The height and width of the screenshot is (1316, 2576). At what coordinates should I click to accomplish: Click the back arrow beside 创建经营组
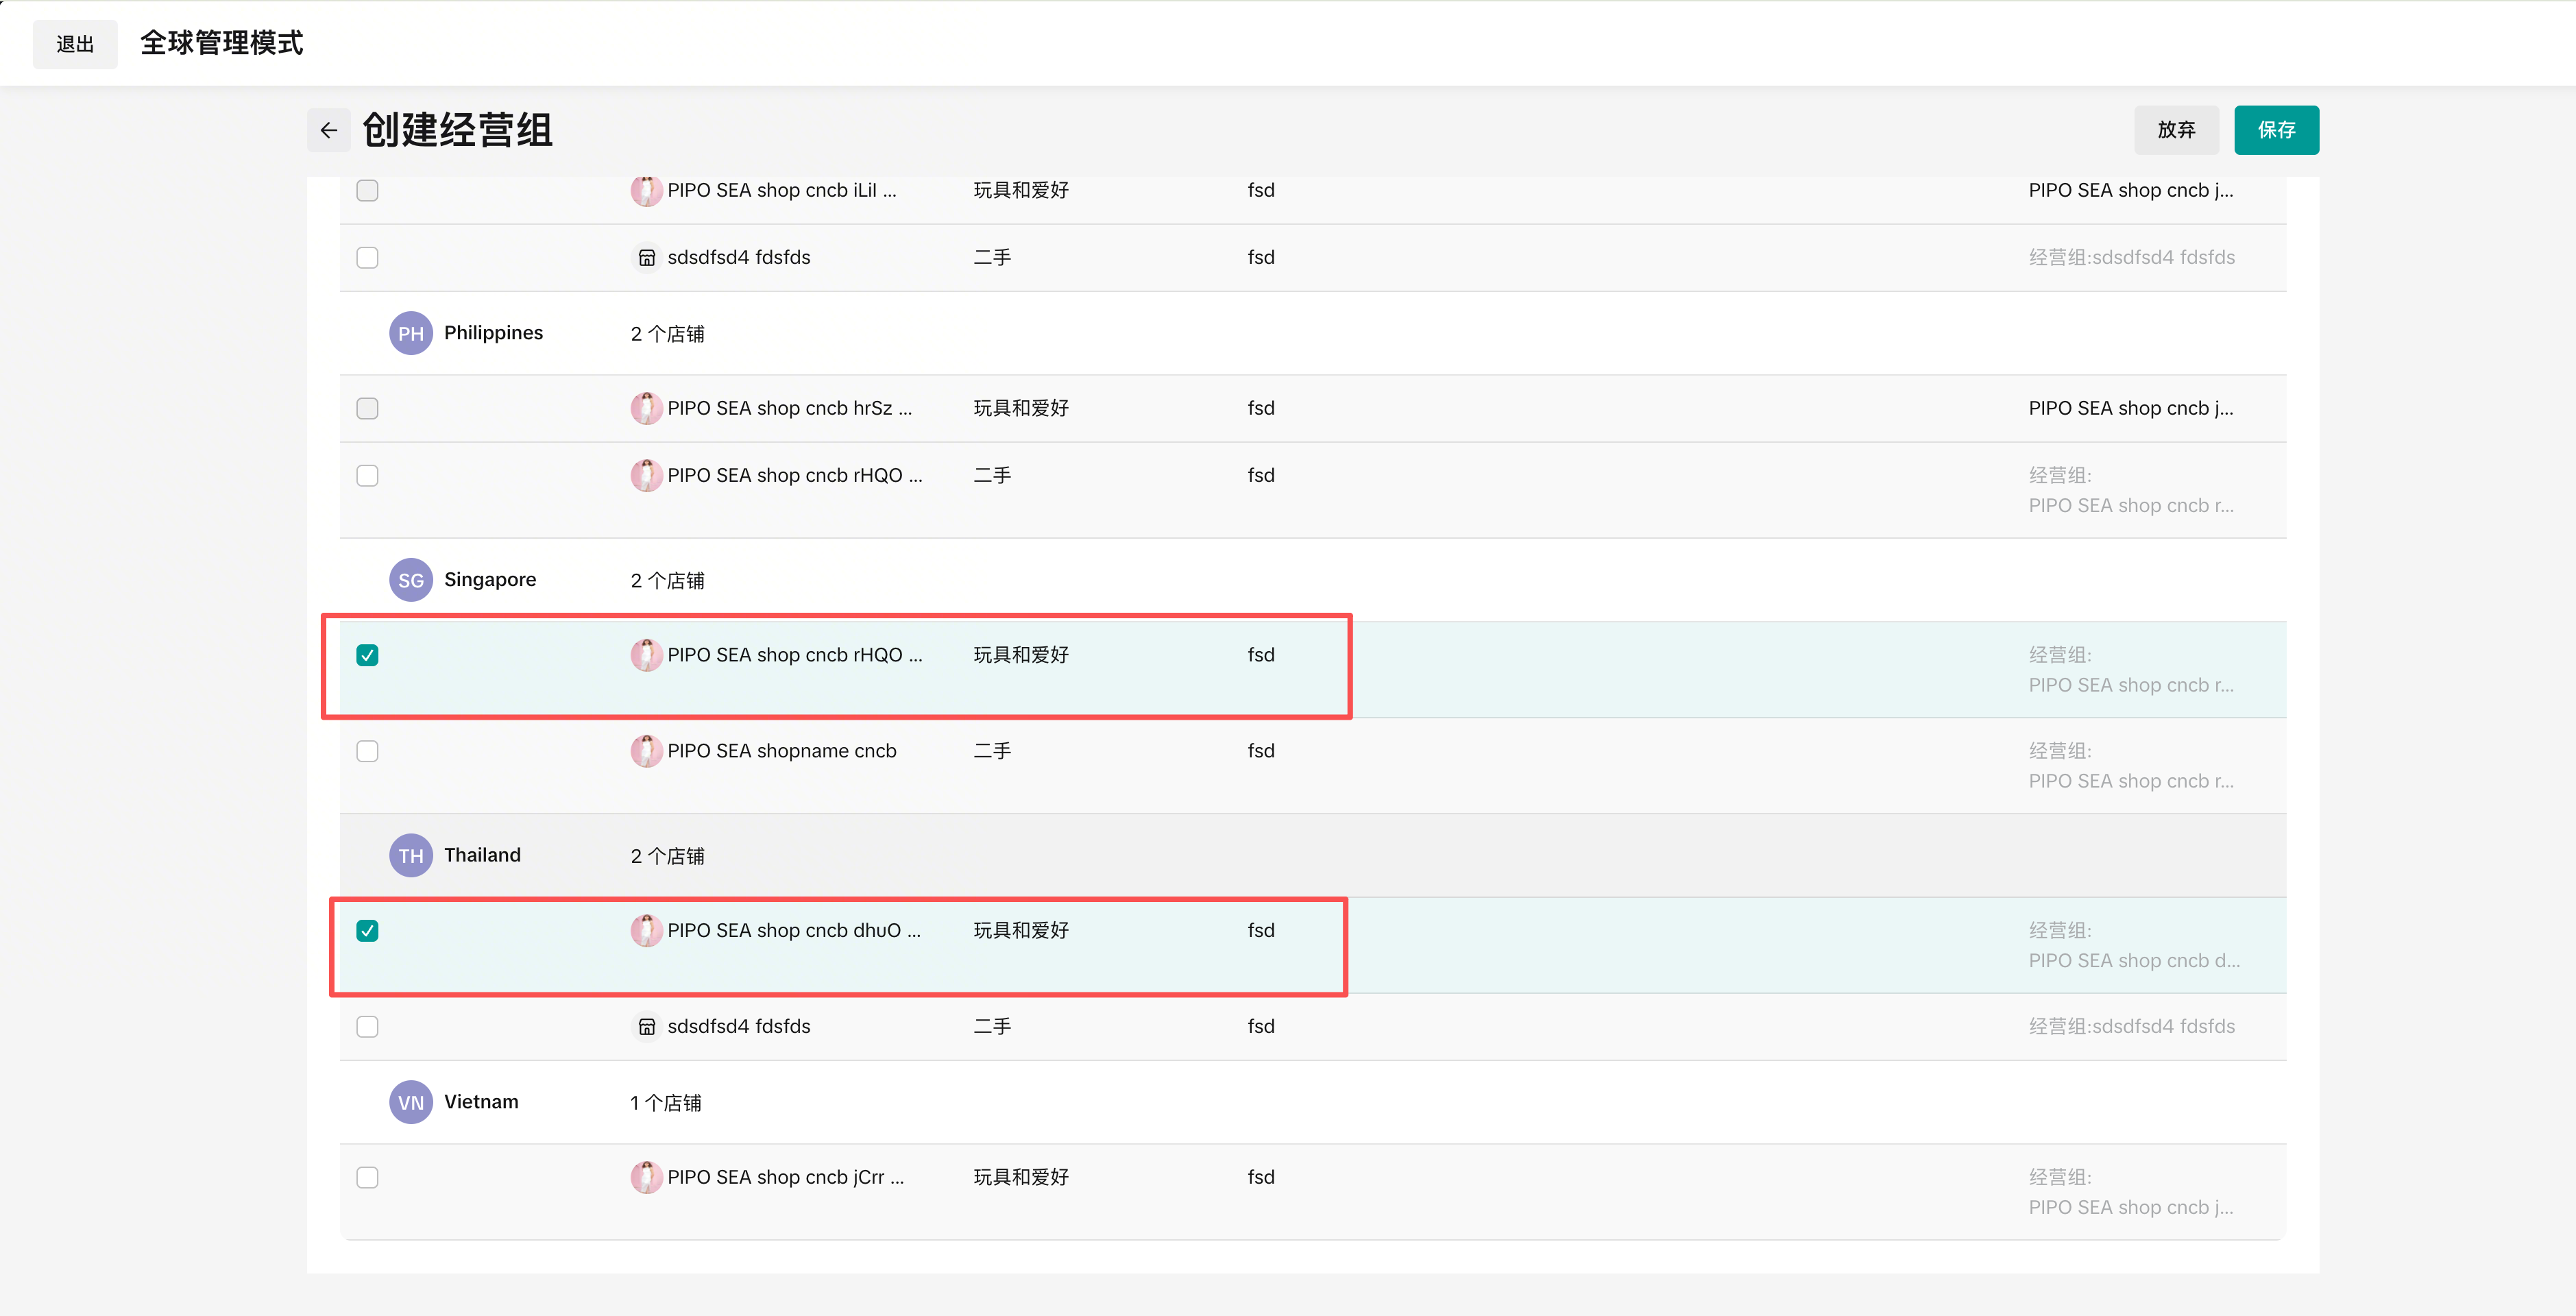coord(328,130)
